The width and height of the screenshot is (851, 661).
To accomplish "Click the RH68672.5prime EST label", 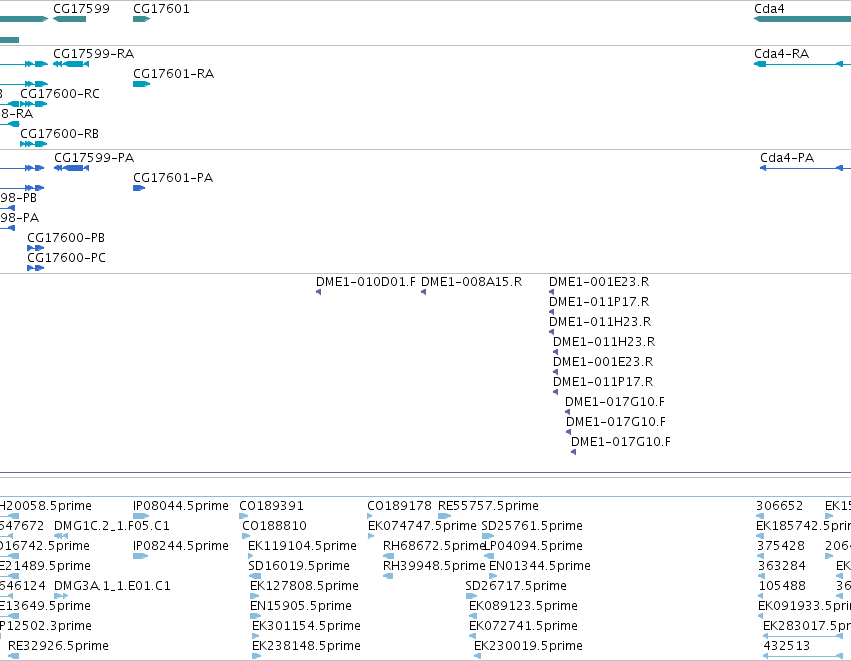I will pos(433,546).
